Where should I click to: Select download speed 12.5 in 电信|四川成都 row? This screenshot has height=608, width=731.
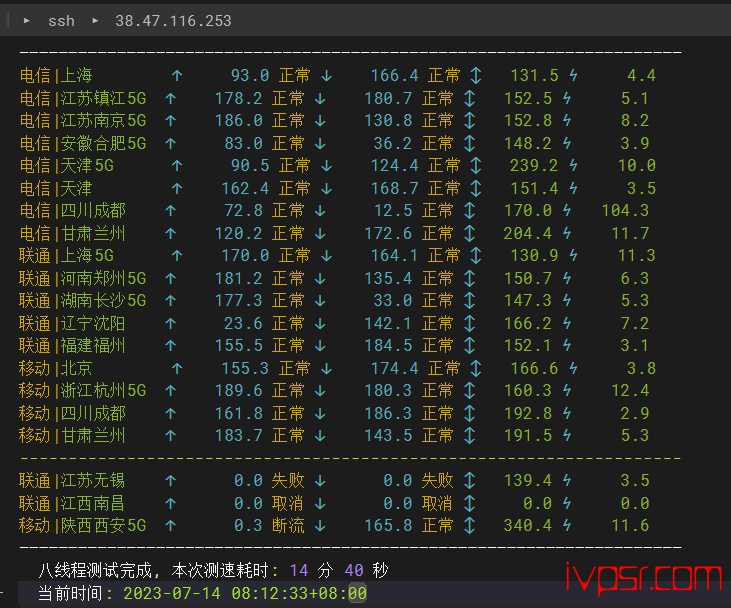(x=393, y=211)
